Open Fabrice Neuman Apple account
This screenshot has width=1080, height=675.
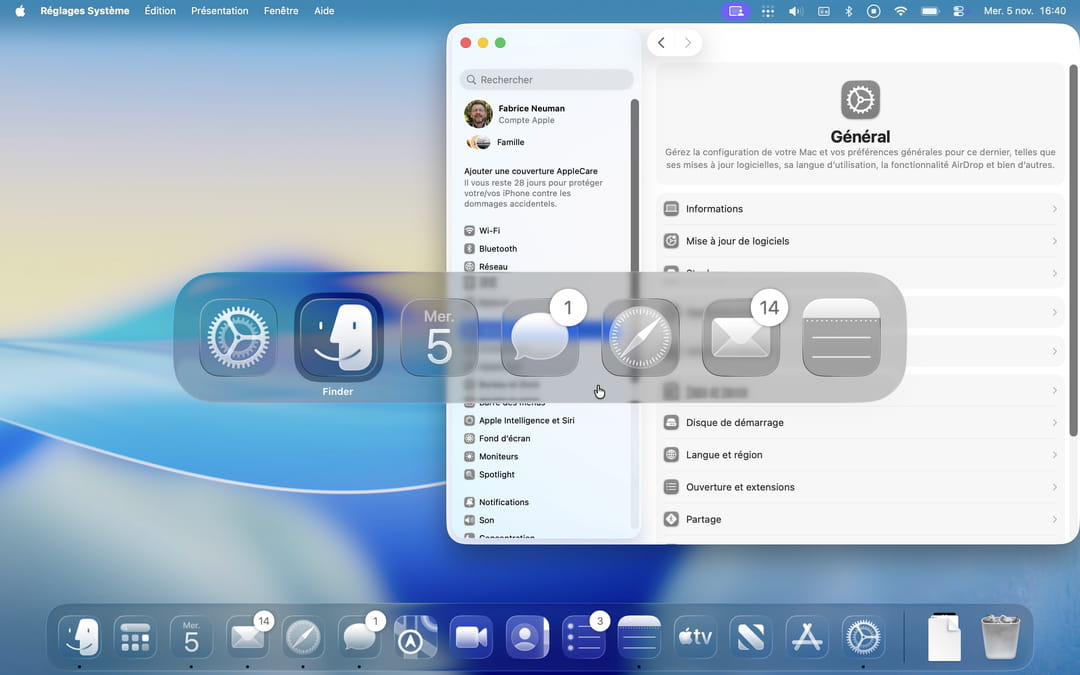[x=530, y=114]
